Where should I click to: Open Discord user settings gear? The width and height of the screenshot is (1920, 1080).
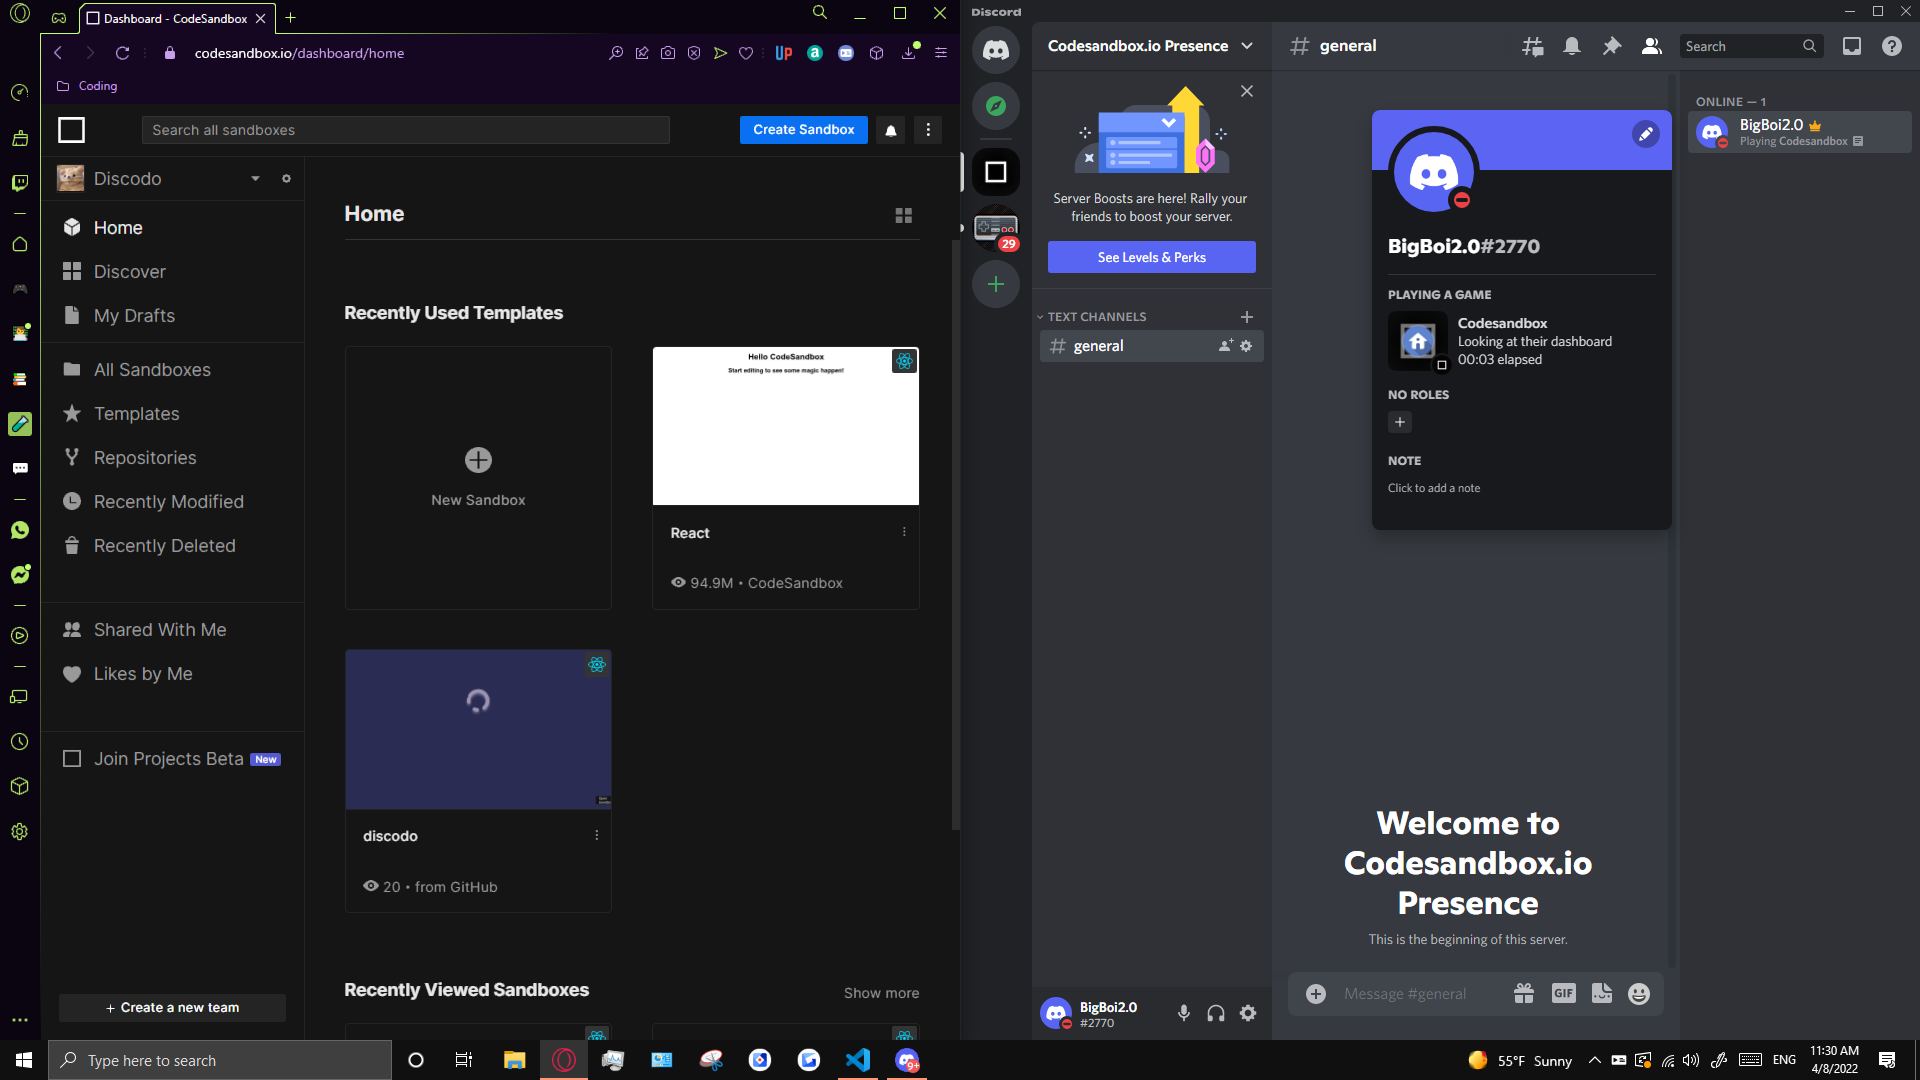[1248, 1013]
